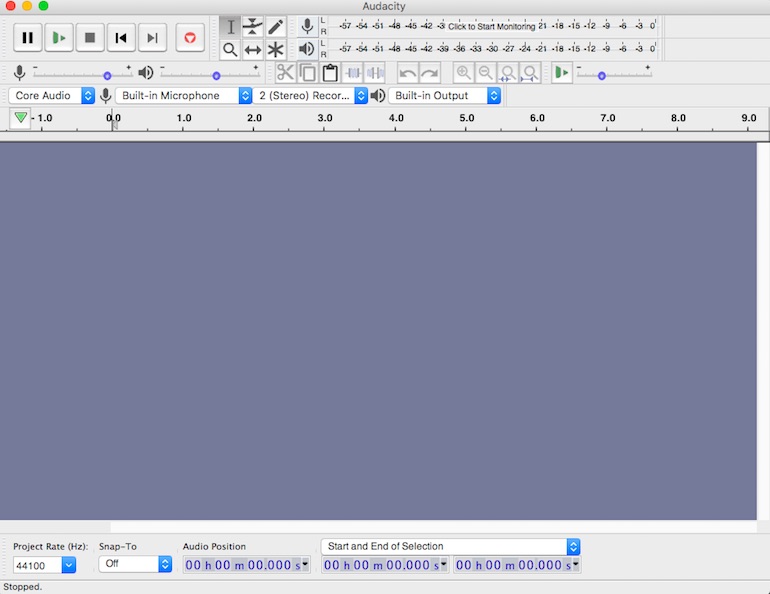Click the 6.0 mark on the timeline ruler
770x594 pixels.
click(537, 118)
